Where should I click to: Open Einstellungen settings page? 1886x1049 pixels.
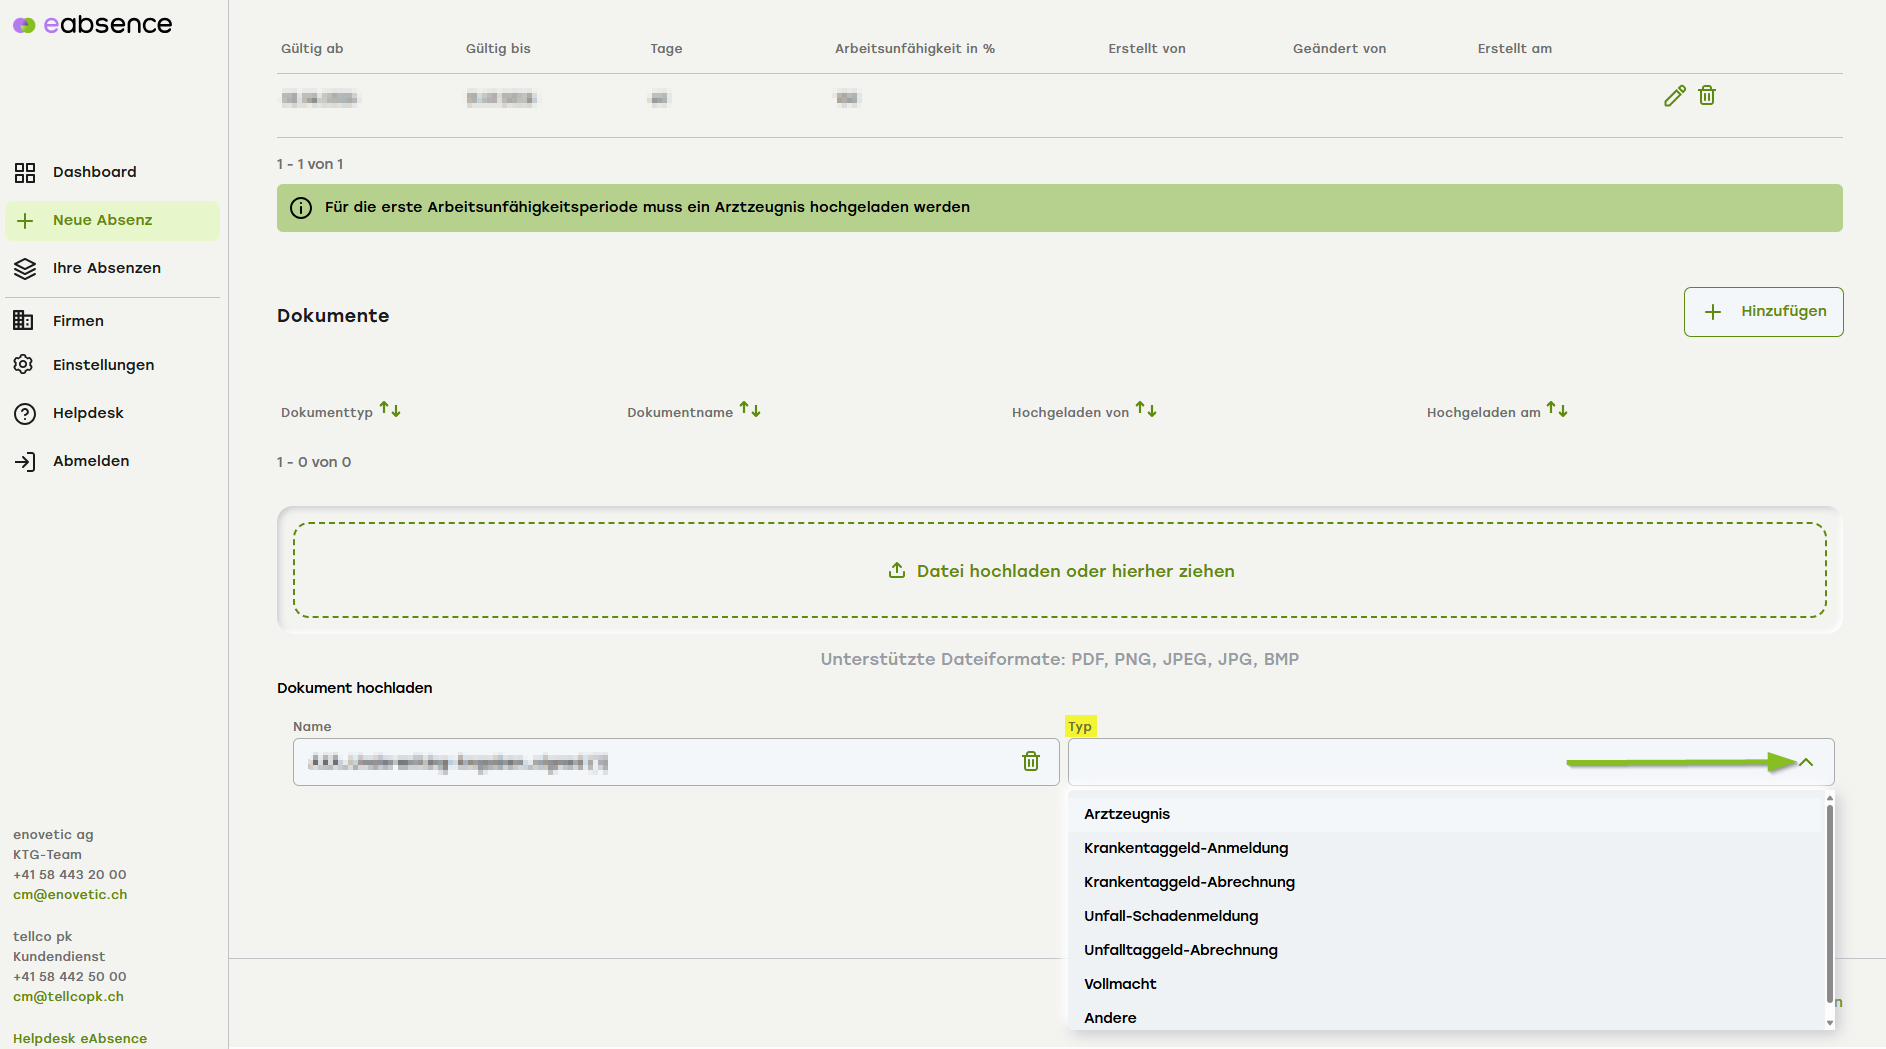click(x=103, y=365)
